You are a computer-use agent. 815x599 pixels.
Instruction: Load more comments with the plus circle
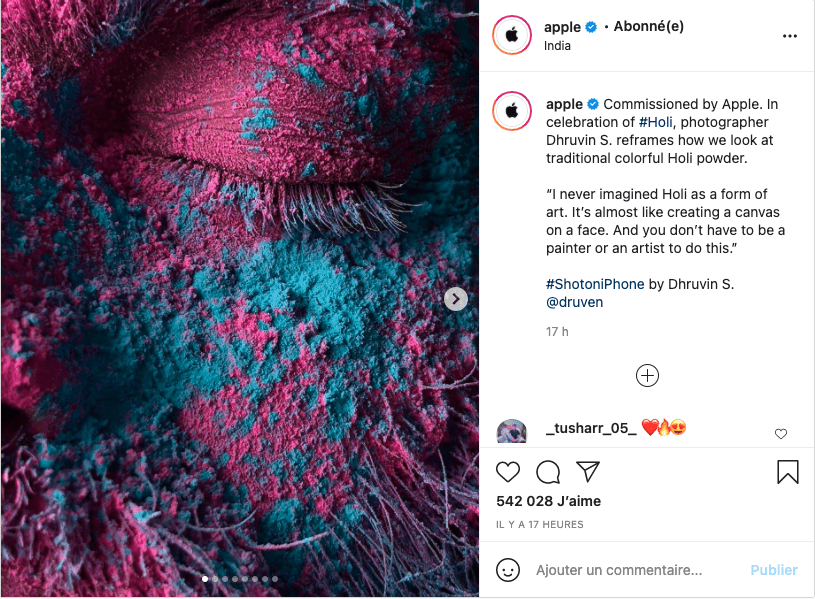point(647,375)
